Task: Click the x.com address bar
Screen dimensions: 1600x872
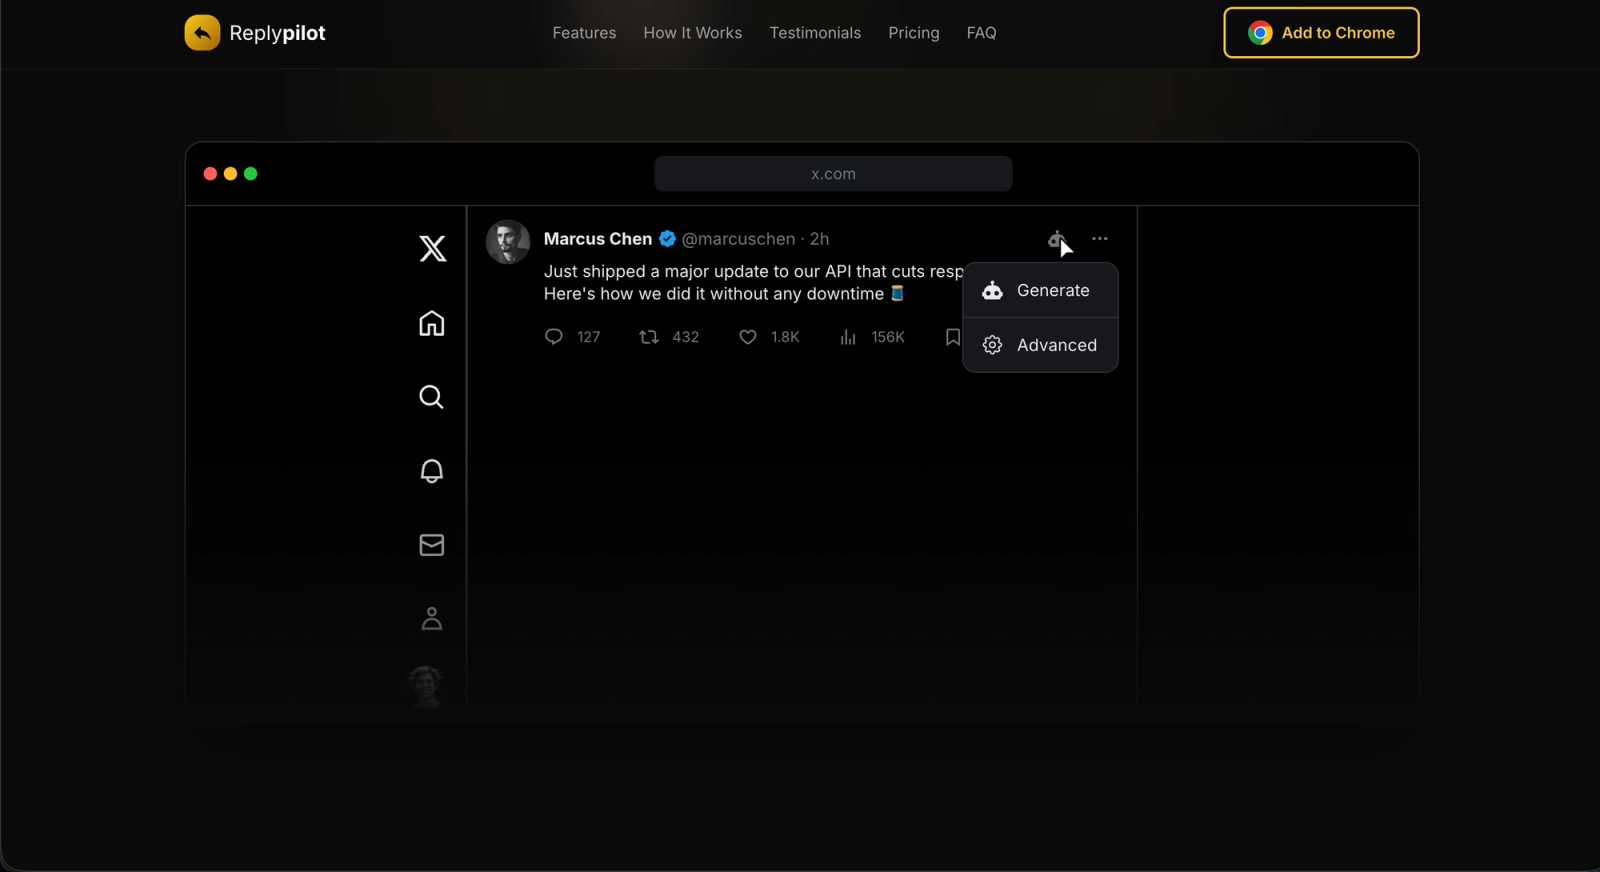Action: [833, 174]
